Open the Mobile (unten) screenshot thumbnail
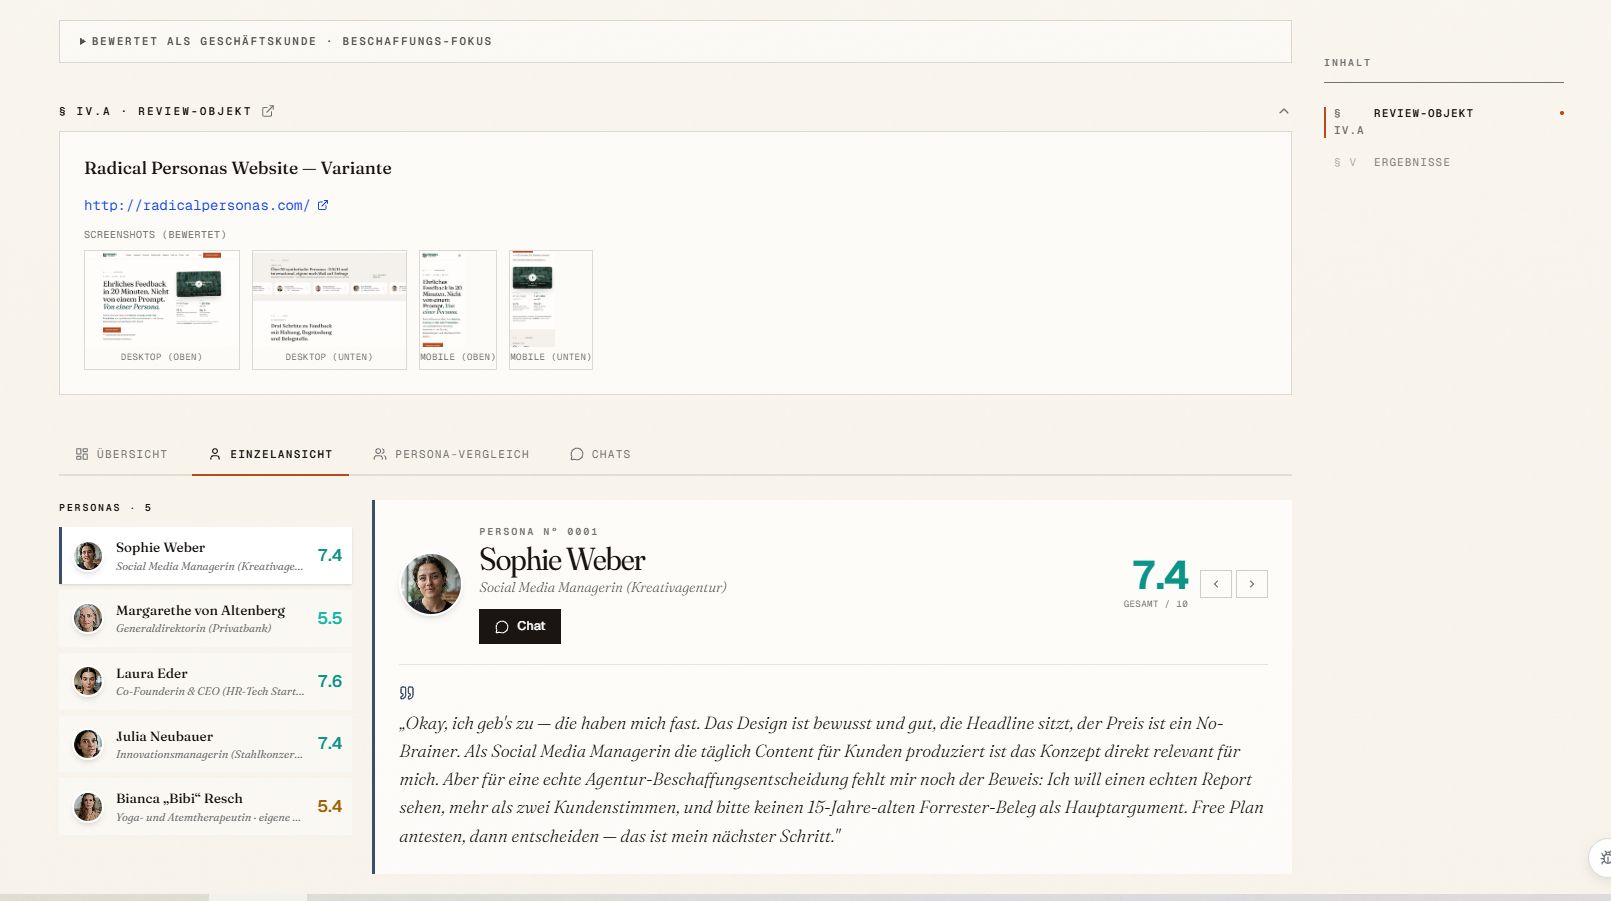Screen dimensions: 1611x901 [551, 310]
